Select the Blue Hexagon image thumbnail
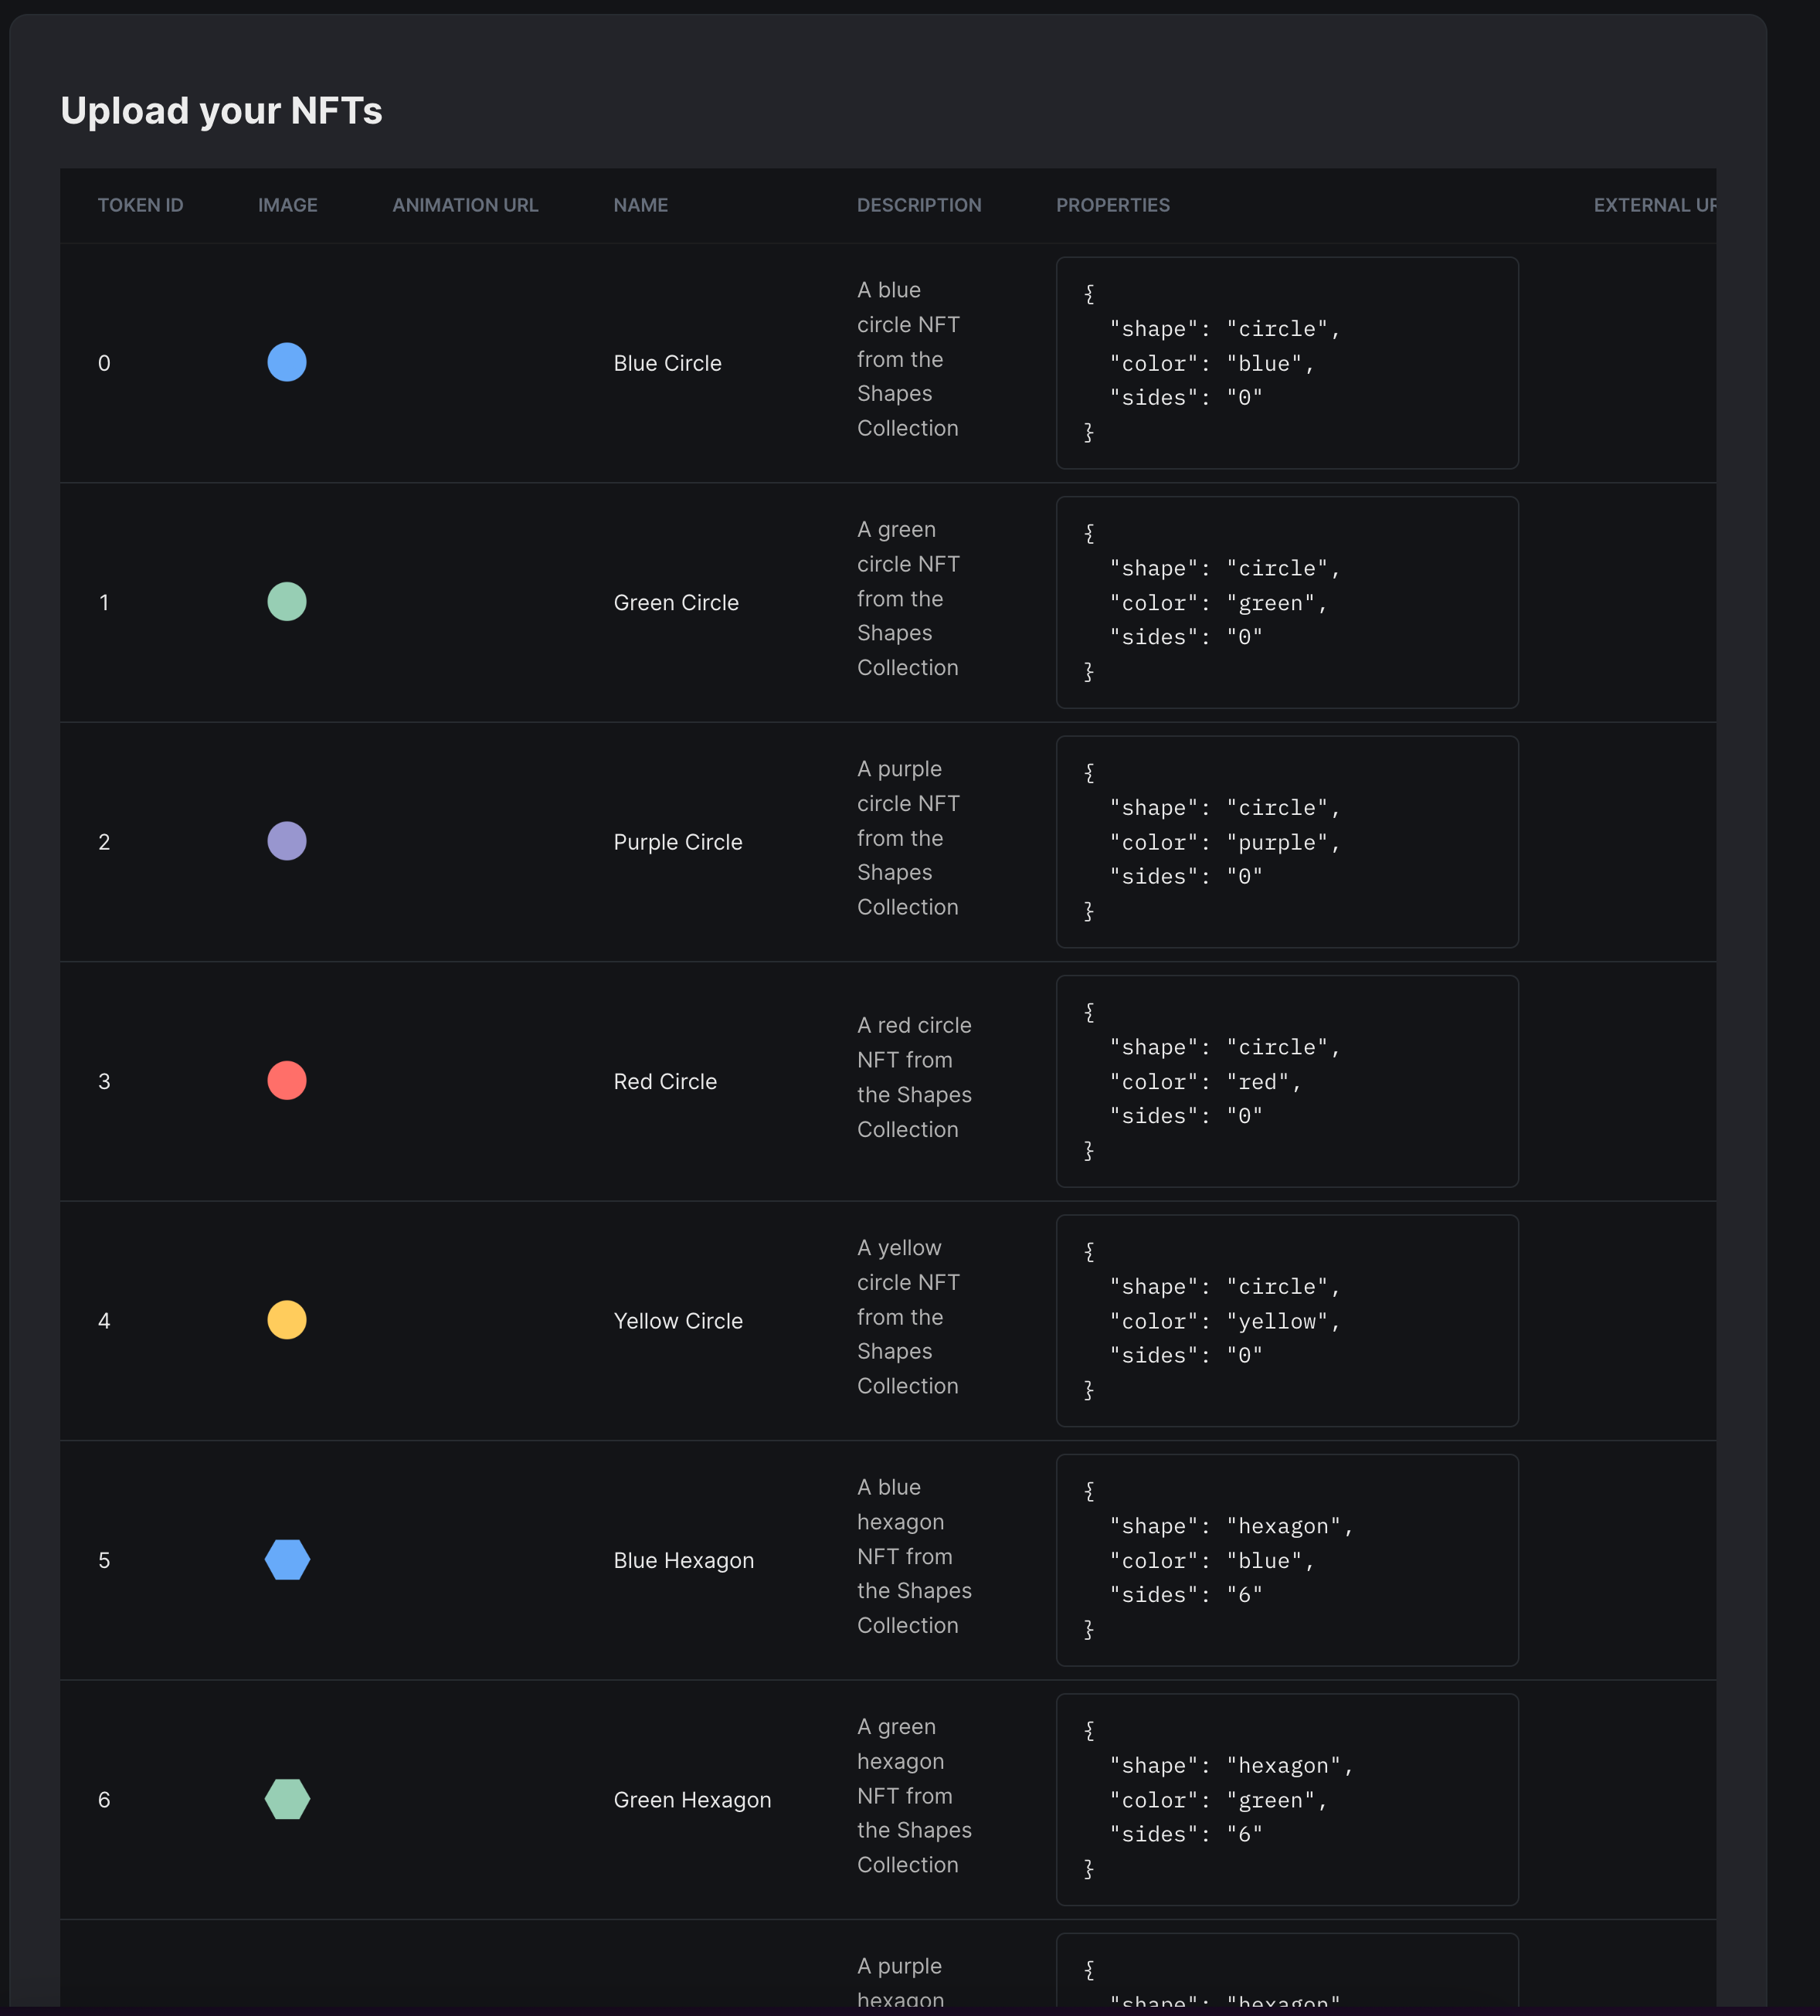This screenshot has width=1820, height=2016. click(287, 1560)
